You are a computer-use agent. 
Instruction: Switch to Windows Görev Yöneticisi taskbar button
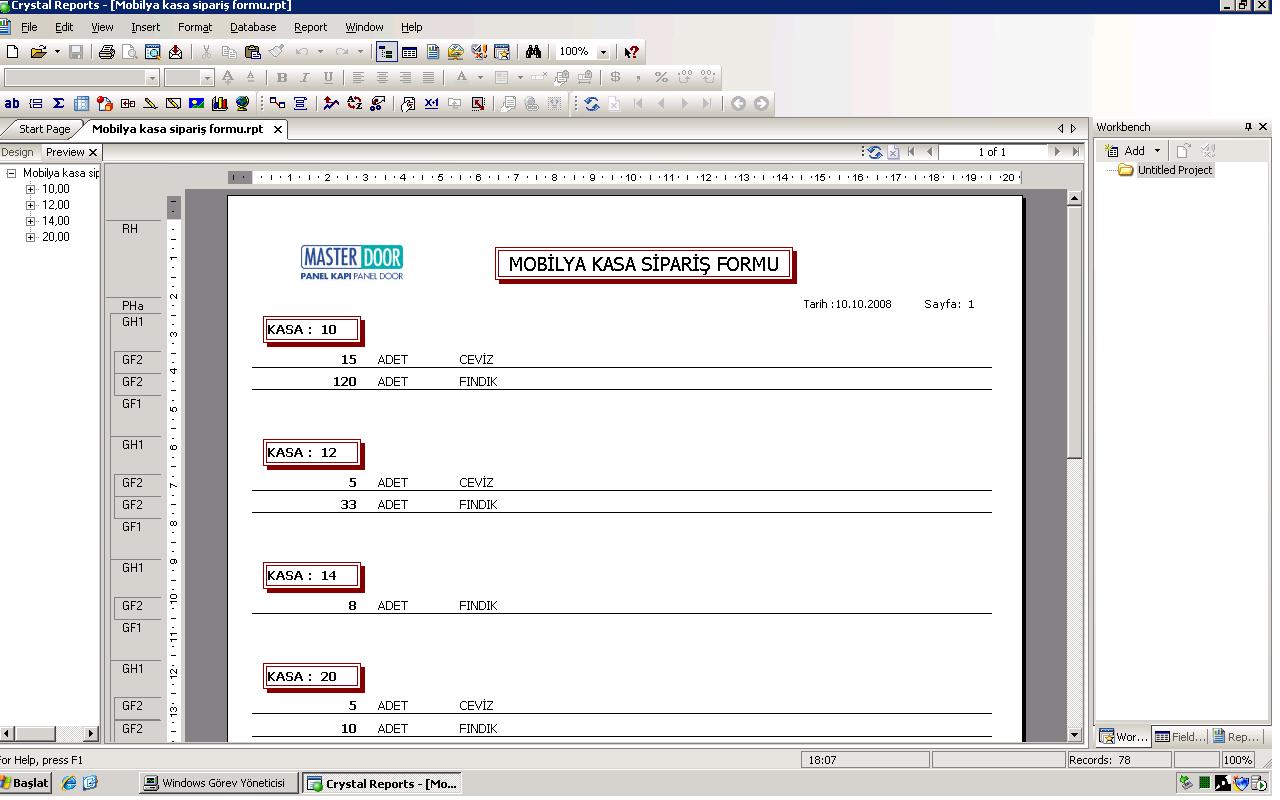(218, 783)
